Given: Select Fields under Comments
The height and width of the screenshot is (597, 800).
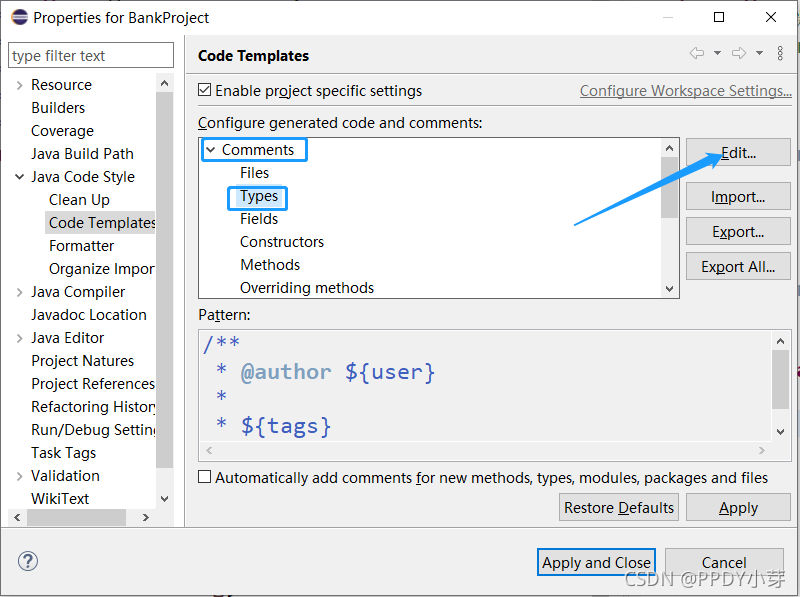Looking at the screenshot, I should coord(259,219).
